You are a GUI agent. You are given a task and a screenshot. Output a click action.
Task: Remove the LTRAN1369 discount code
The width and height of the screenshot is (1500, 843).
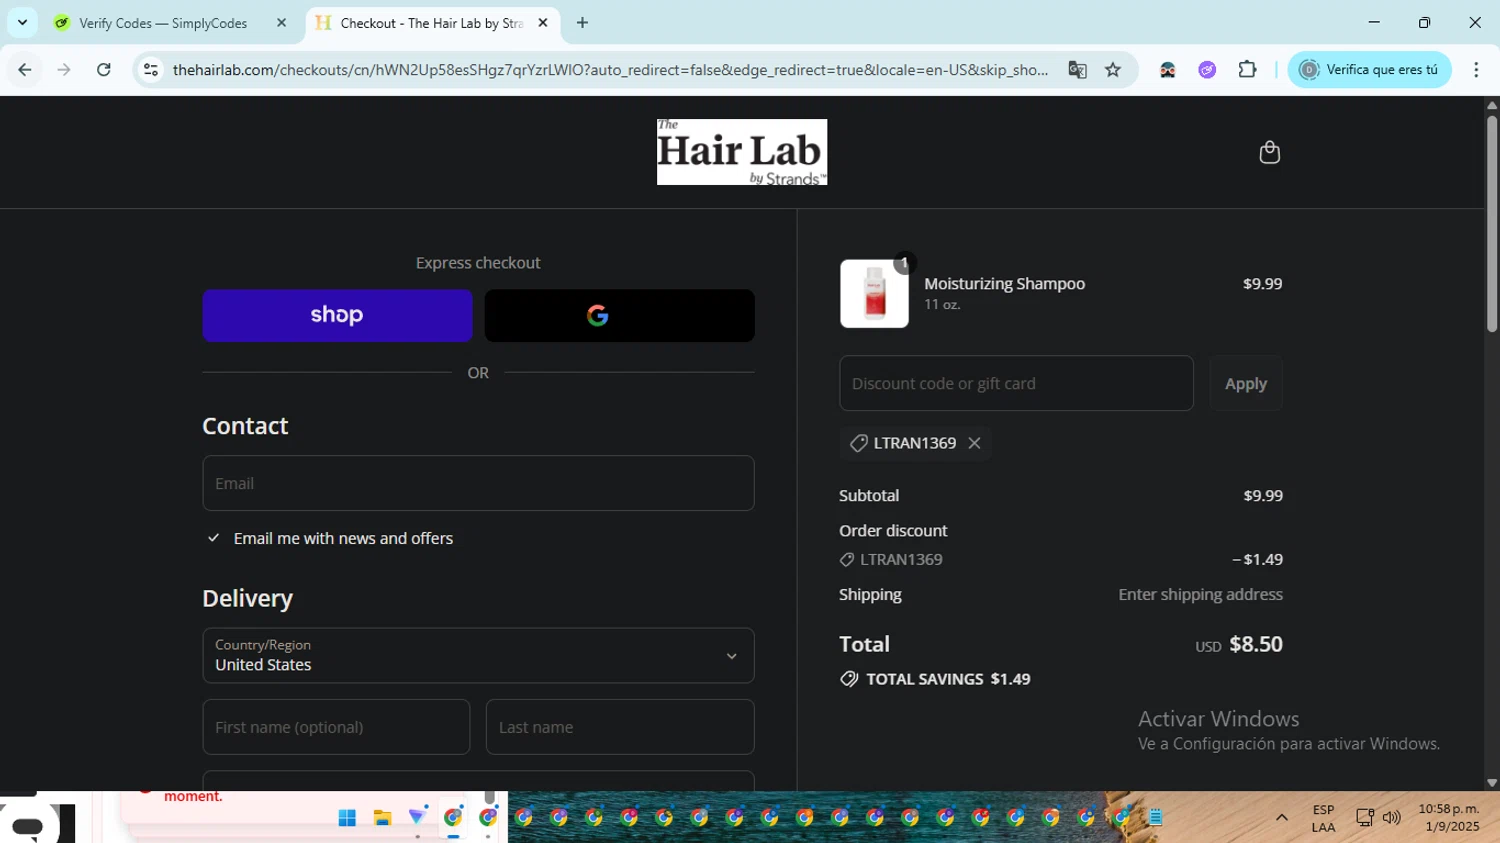click(x=974, y=443)
